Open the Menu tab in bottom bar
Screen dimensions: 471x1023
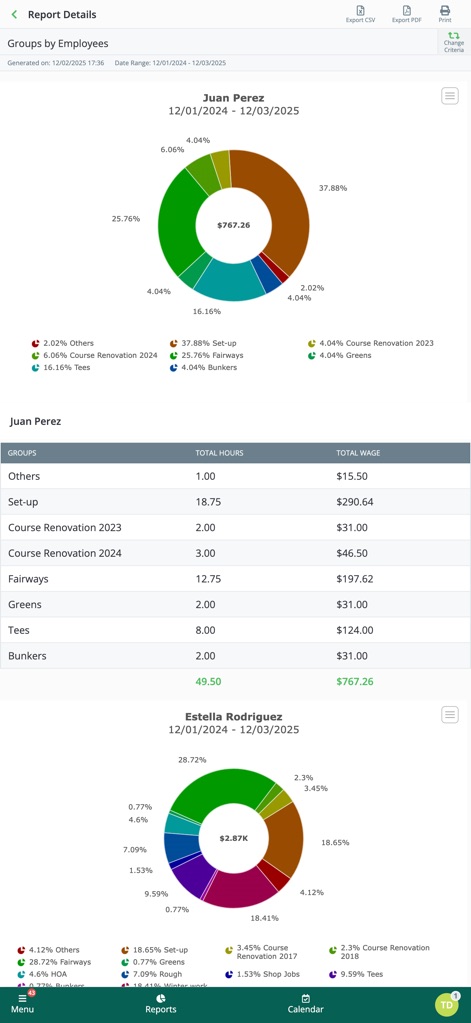22,1004
